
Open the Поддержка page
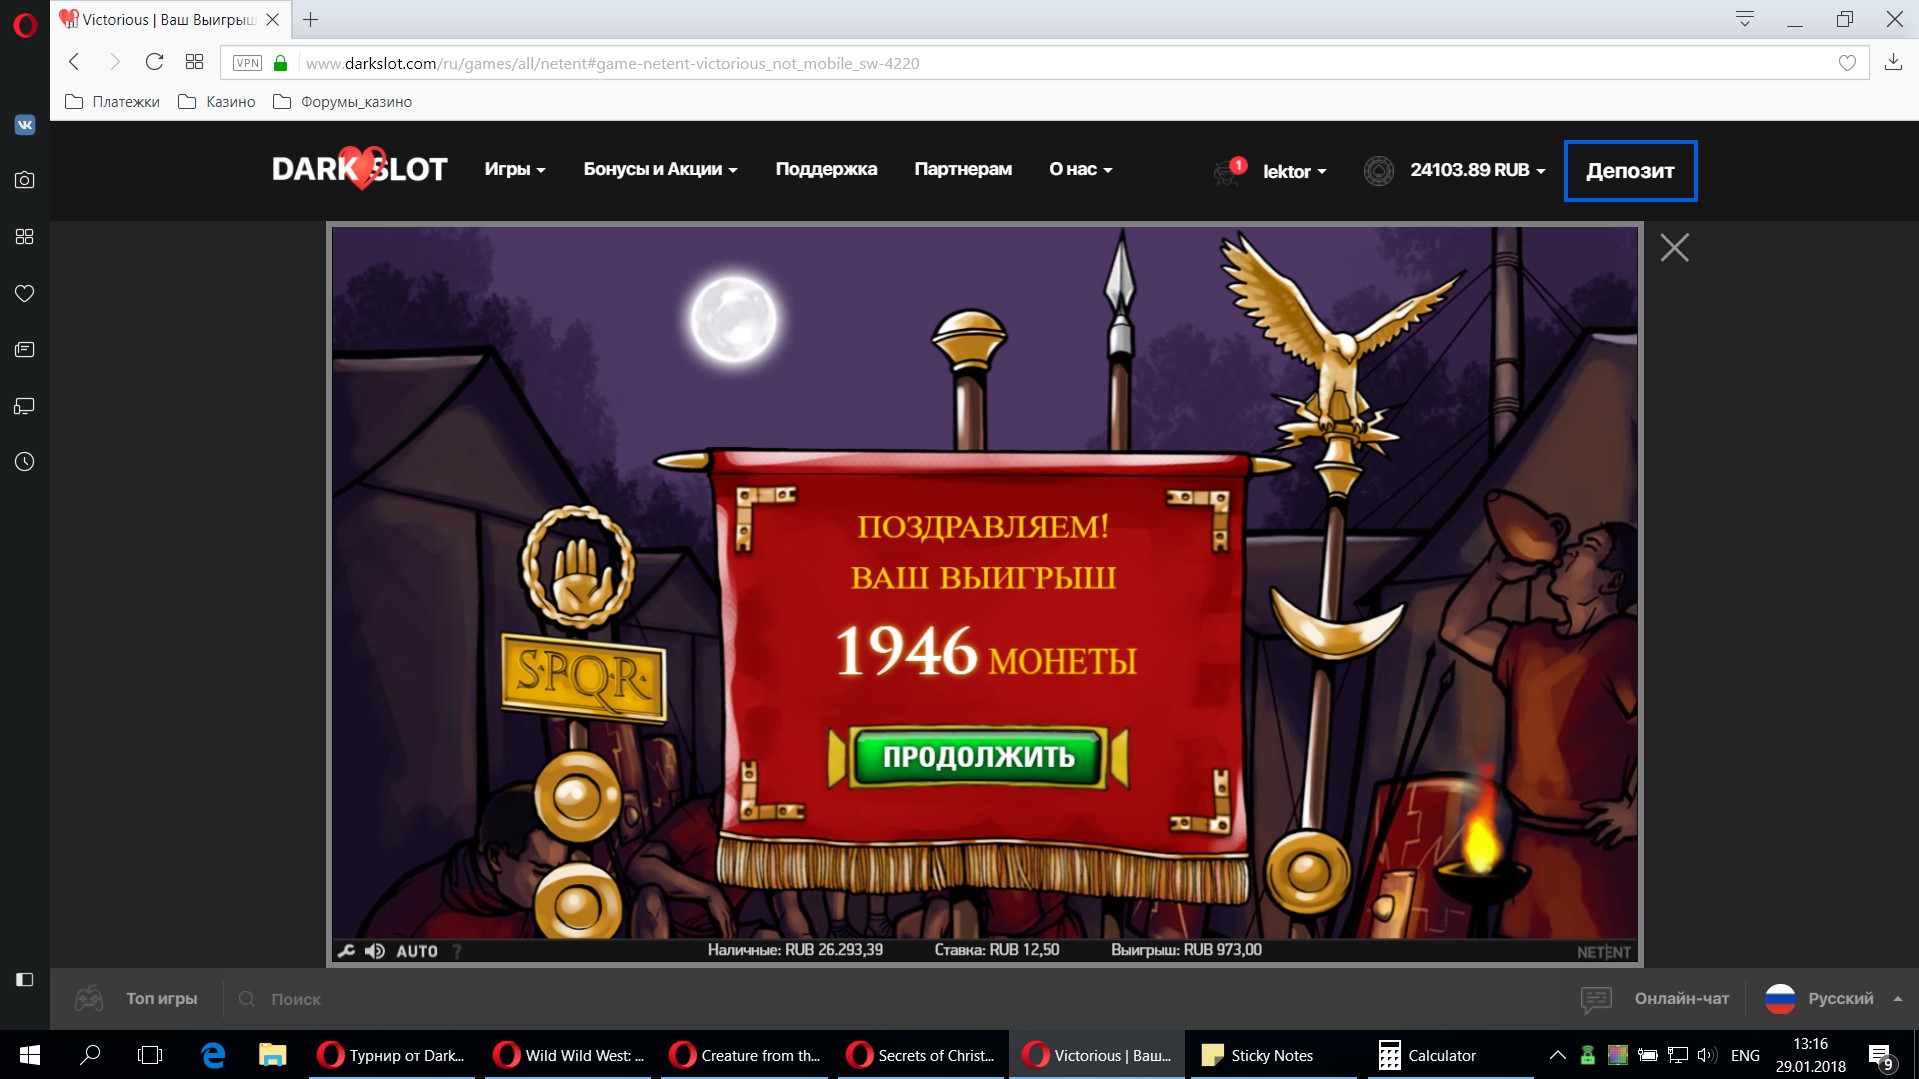click(826, 170)
